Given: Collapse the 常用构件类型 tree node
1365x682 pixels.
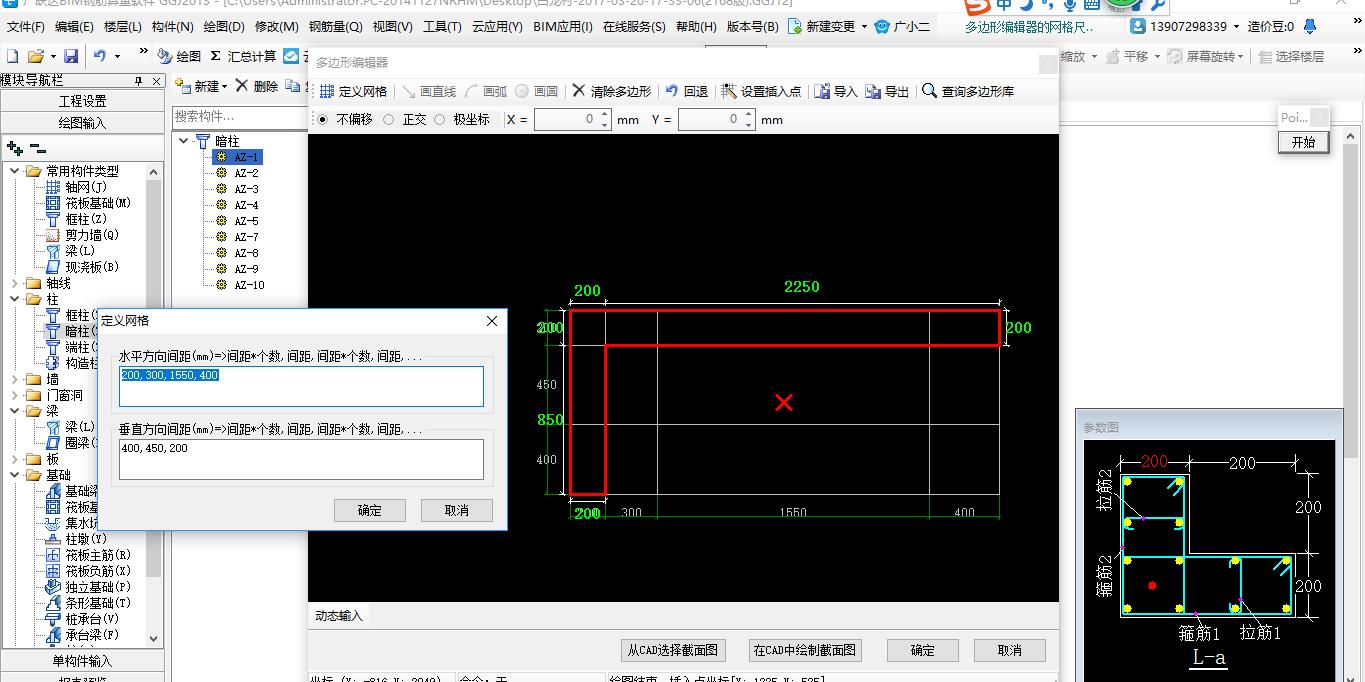Looking at the screenshot, I should [x=15, y=171].
